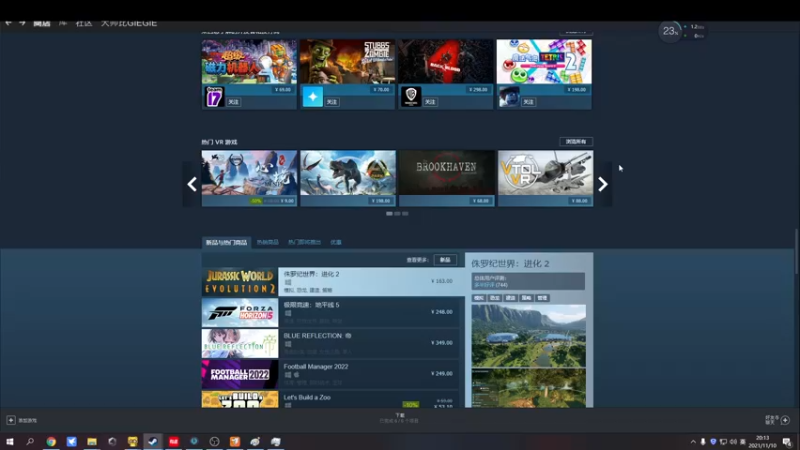Open the Windows notification center icon

[x=787, y=442]
